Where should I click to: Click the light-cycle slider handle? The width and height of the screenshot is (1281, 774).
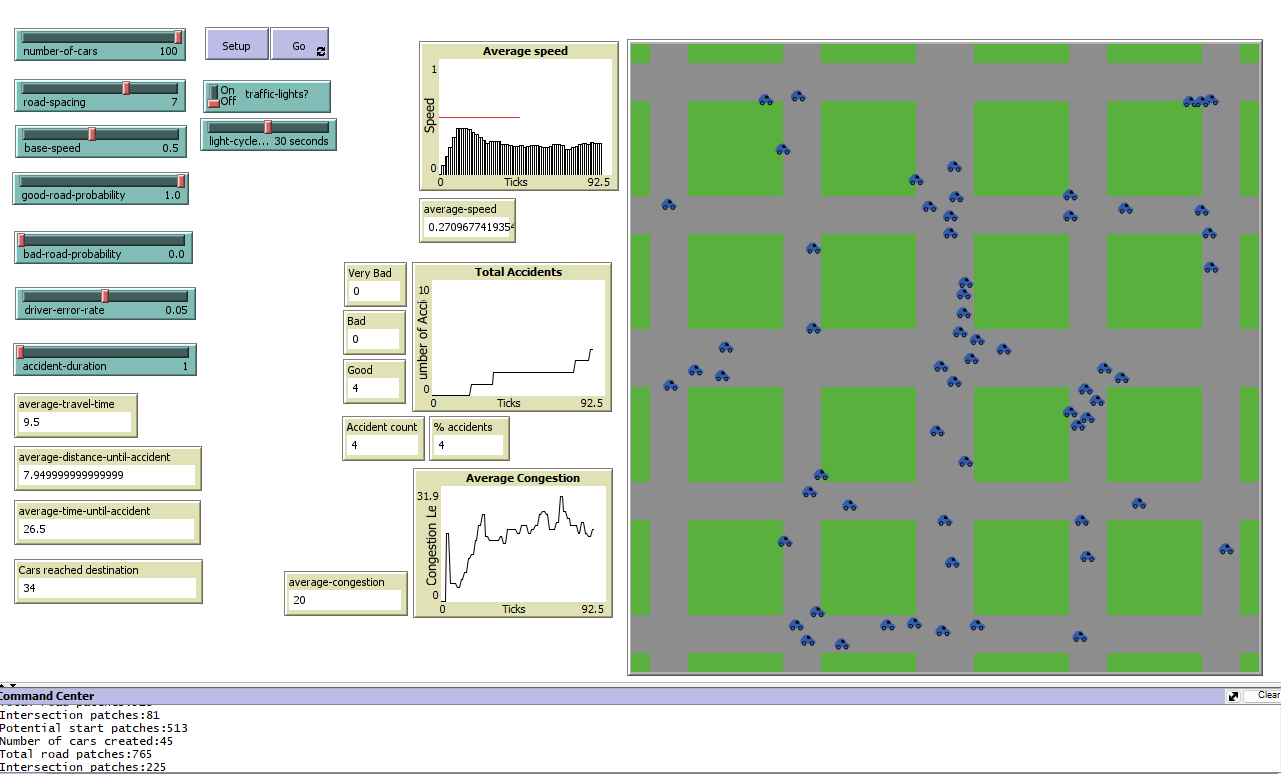[x=268, y=127]
